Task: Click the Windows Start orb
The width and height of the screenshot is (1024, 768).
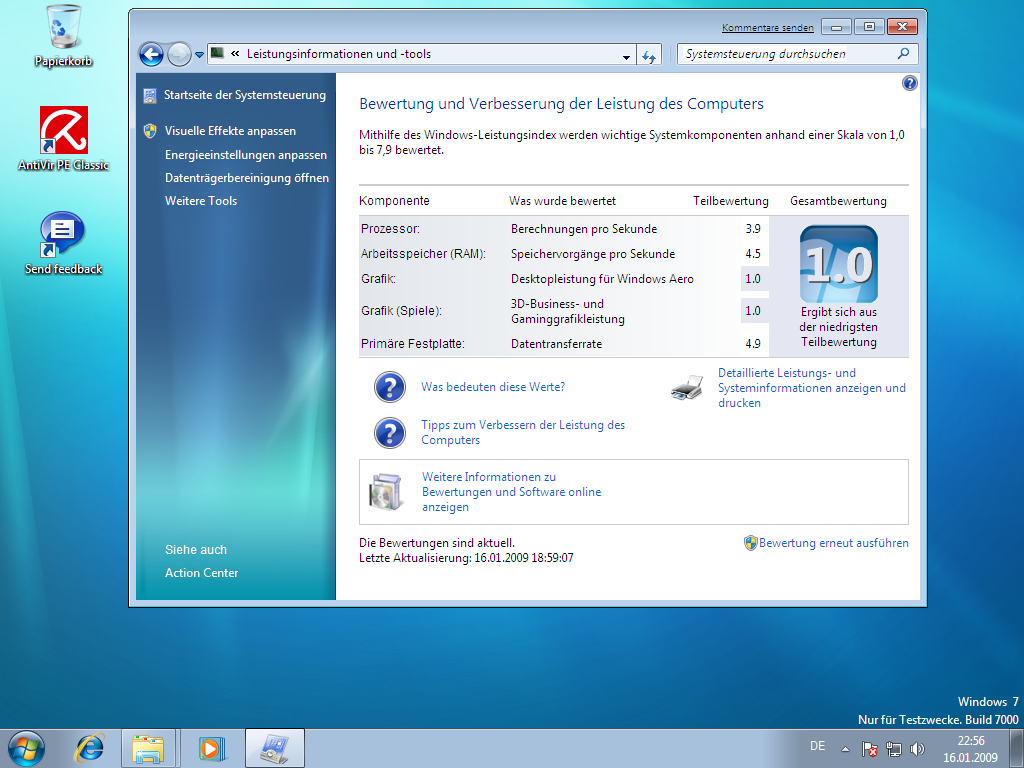Action: coord(26,747)
